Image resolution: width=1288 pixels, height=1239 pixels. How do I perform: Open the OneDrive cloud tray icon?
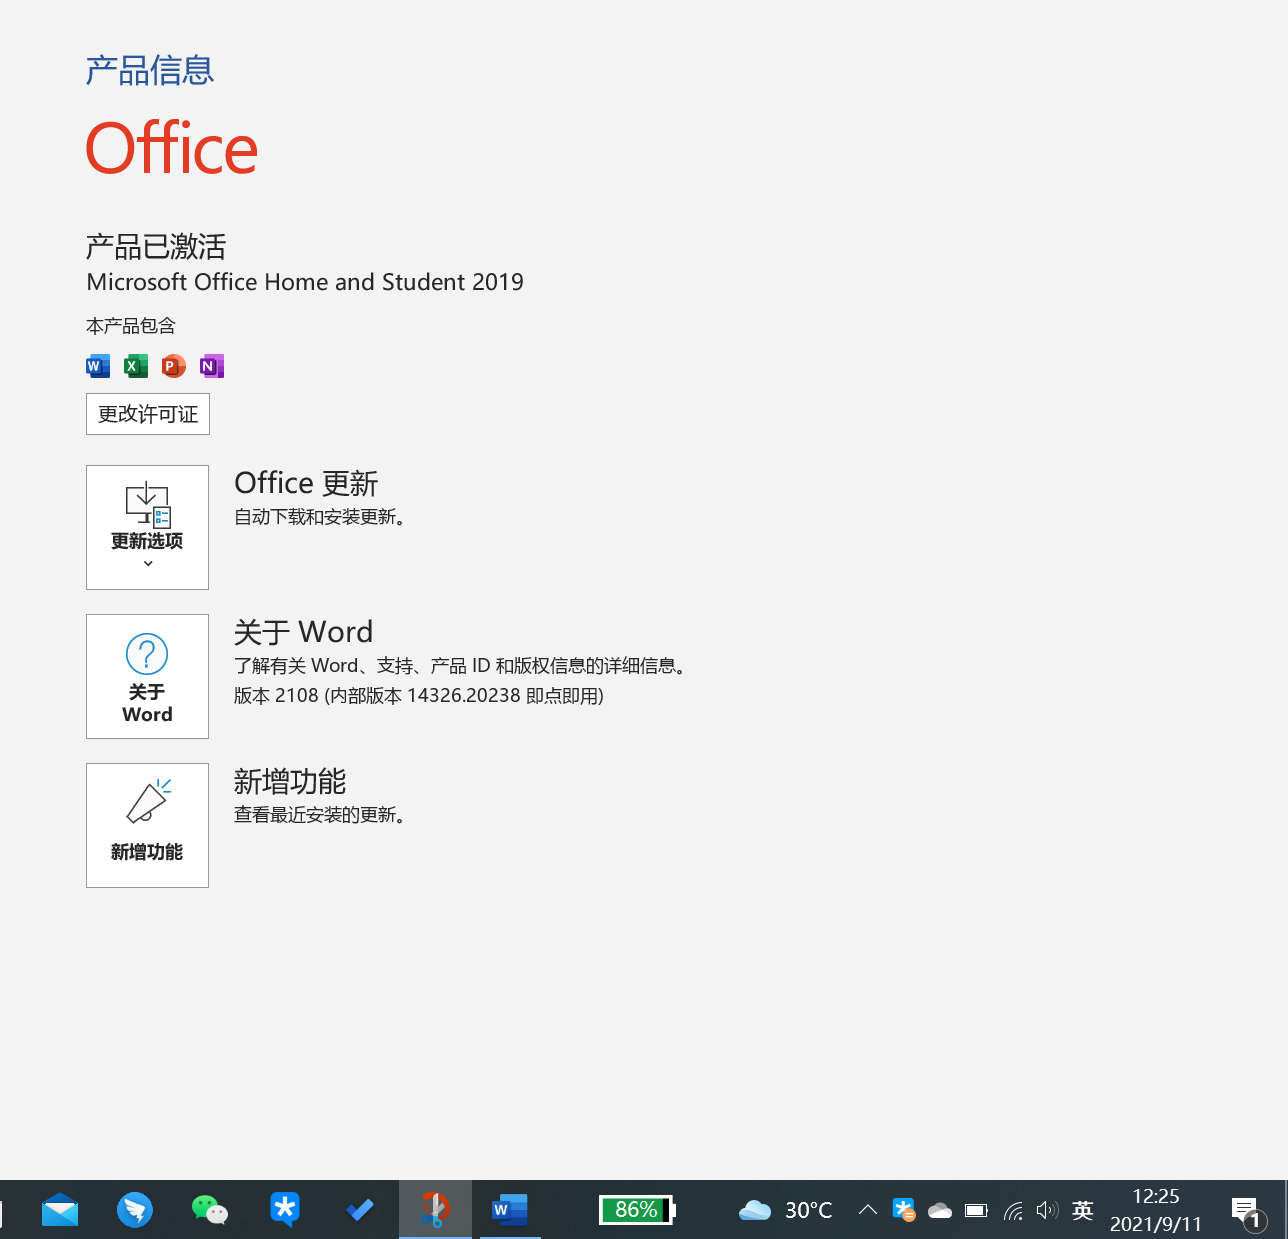[x=940, y=1211]
